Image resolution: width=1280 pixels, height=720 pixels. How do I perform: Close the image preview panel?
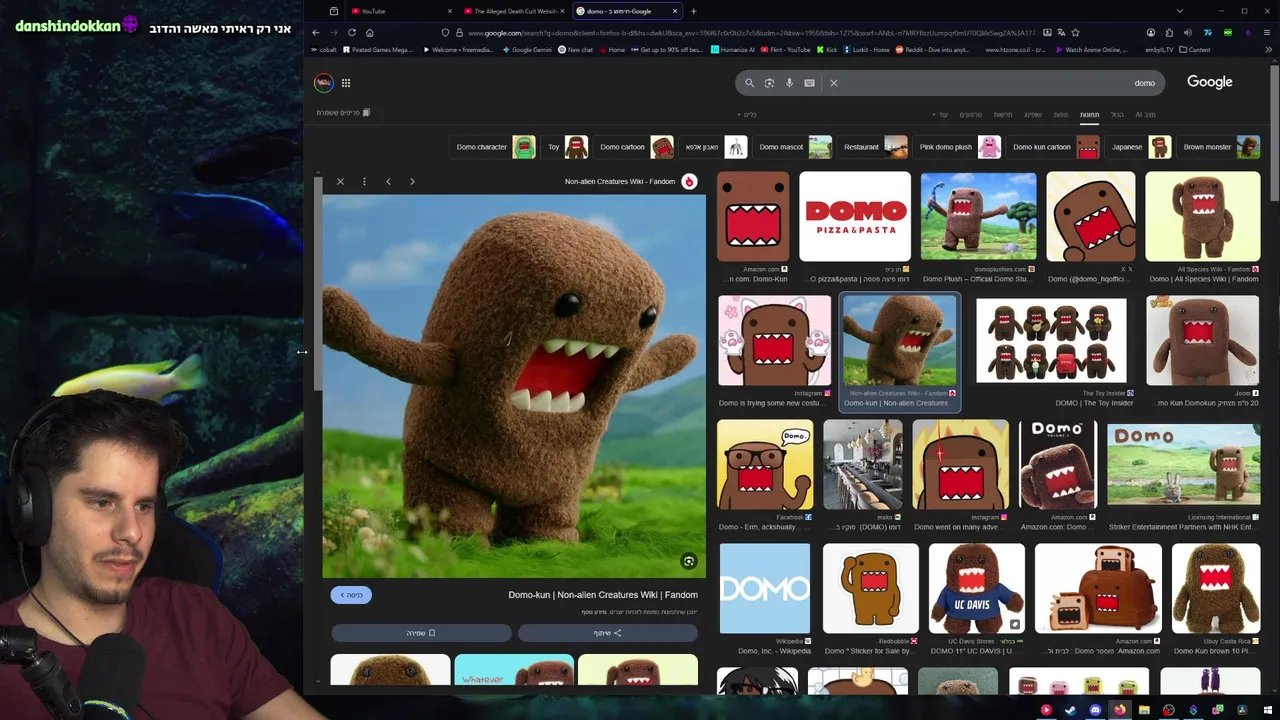point(340,182)
